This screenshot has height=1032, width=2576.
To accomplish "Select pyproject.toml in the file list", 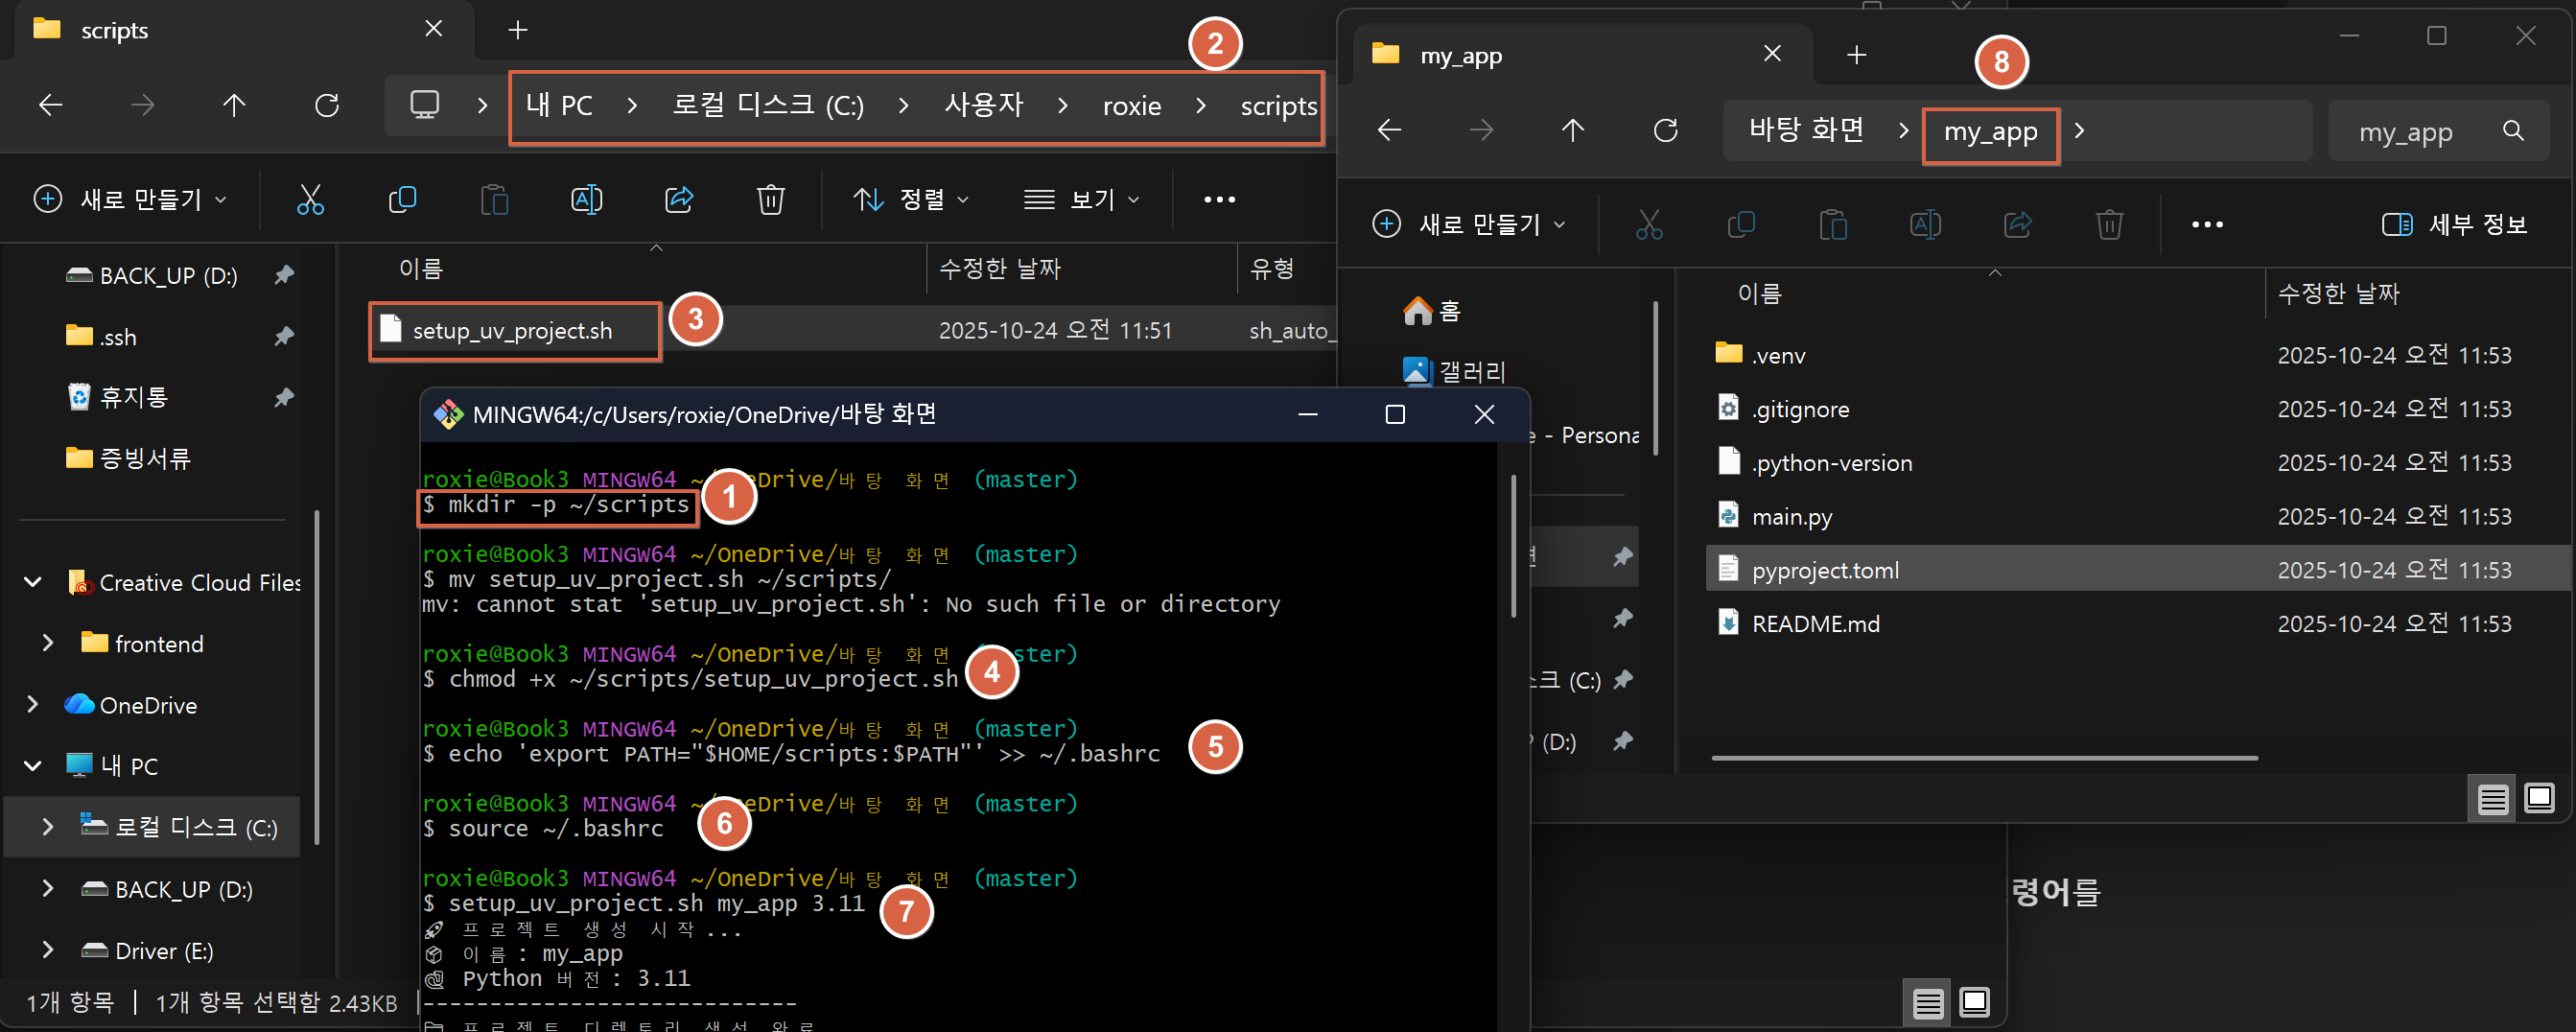I will click(1825, 570).
